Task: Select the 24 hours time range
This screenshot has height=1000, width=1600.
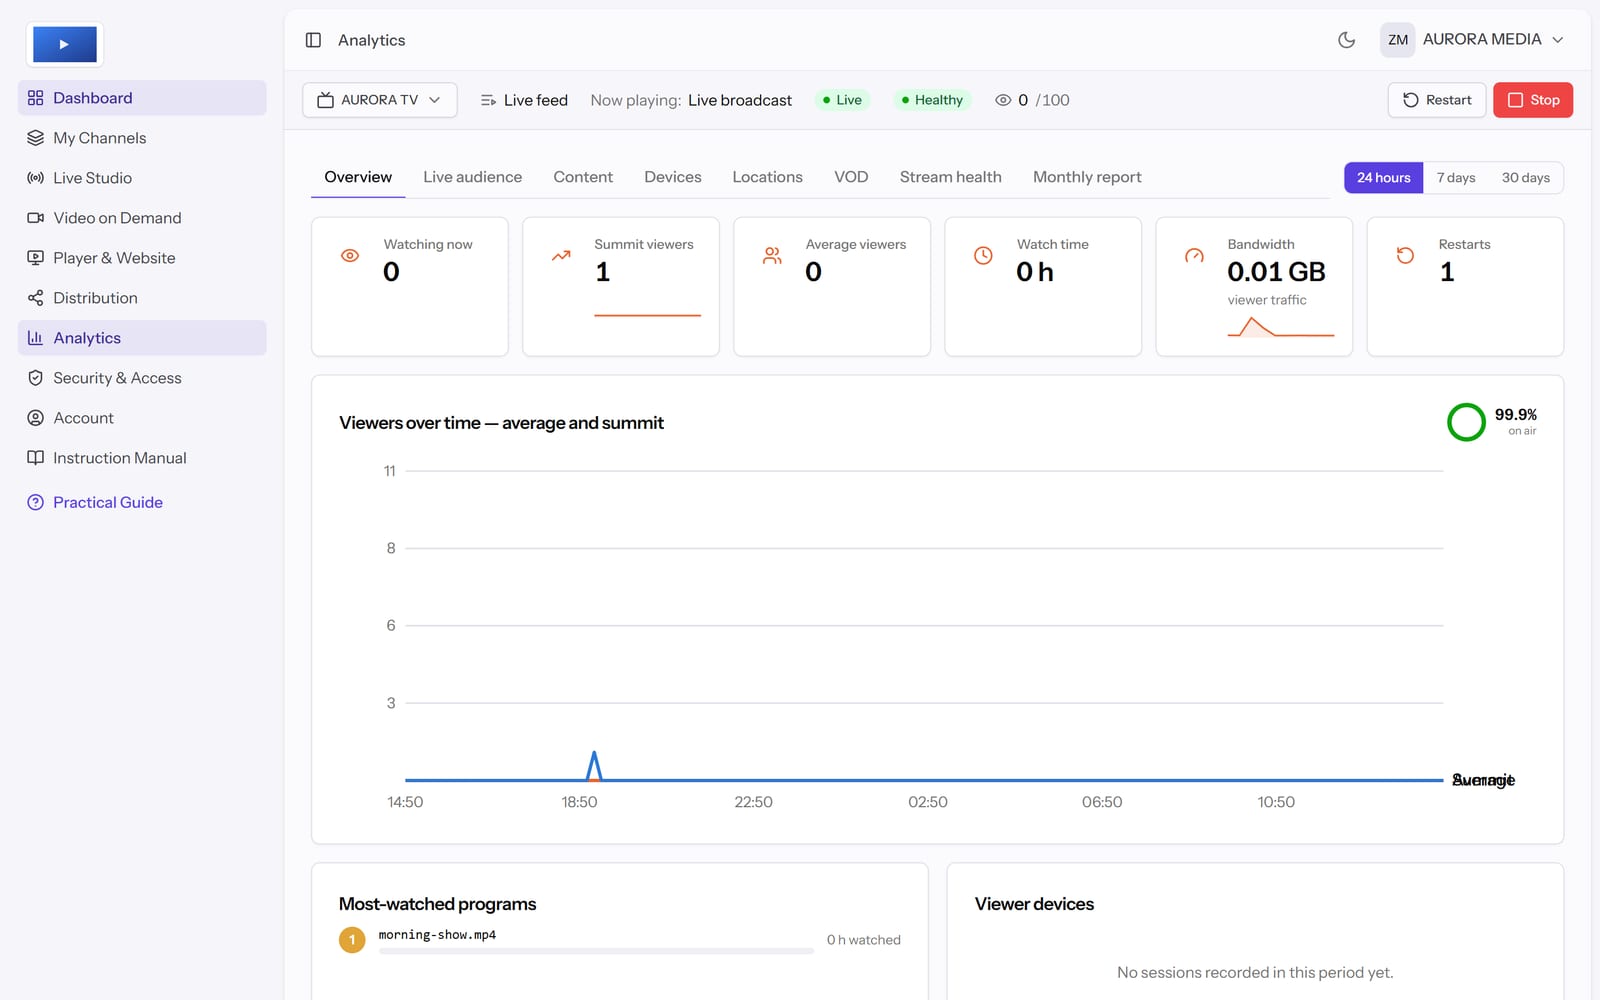Action: pyautogui.click(x=1384, y=178)
